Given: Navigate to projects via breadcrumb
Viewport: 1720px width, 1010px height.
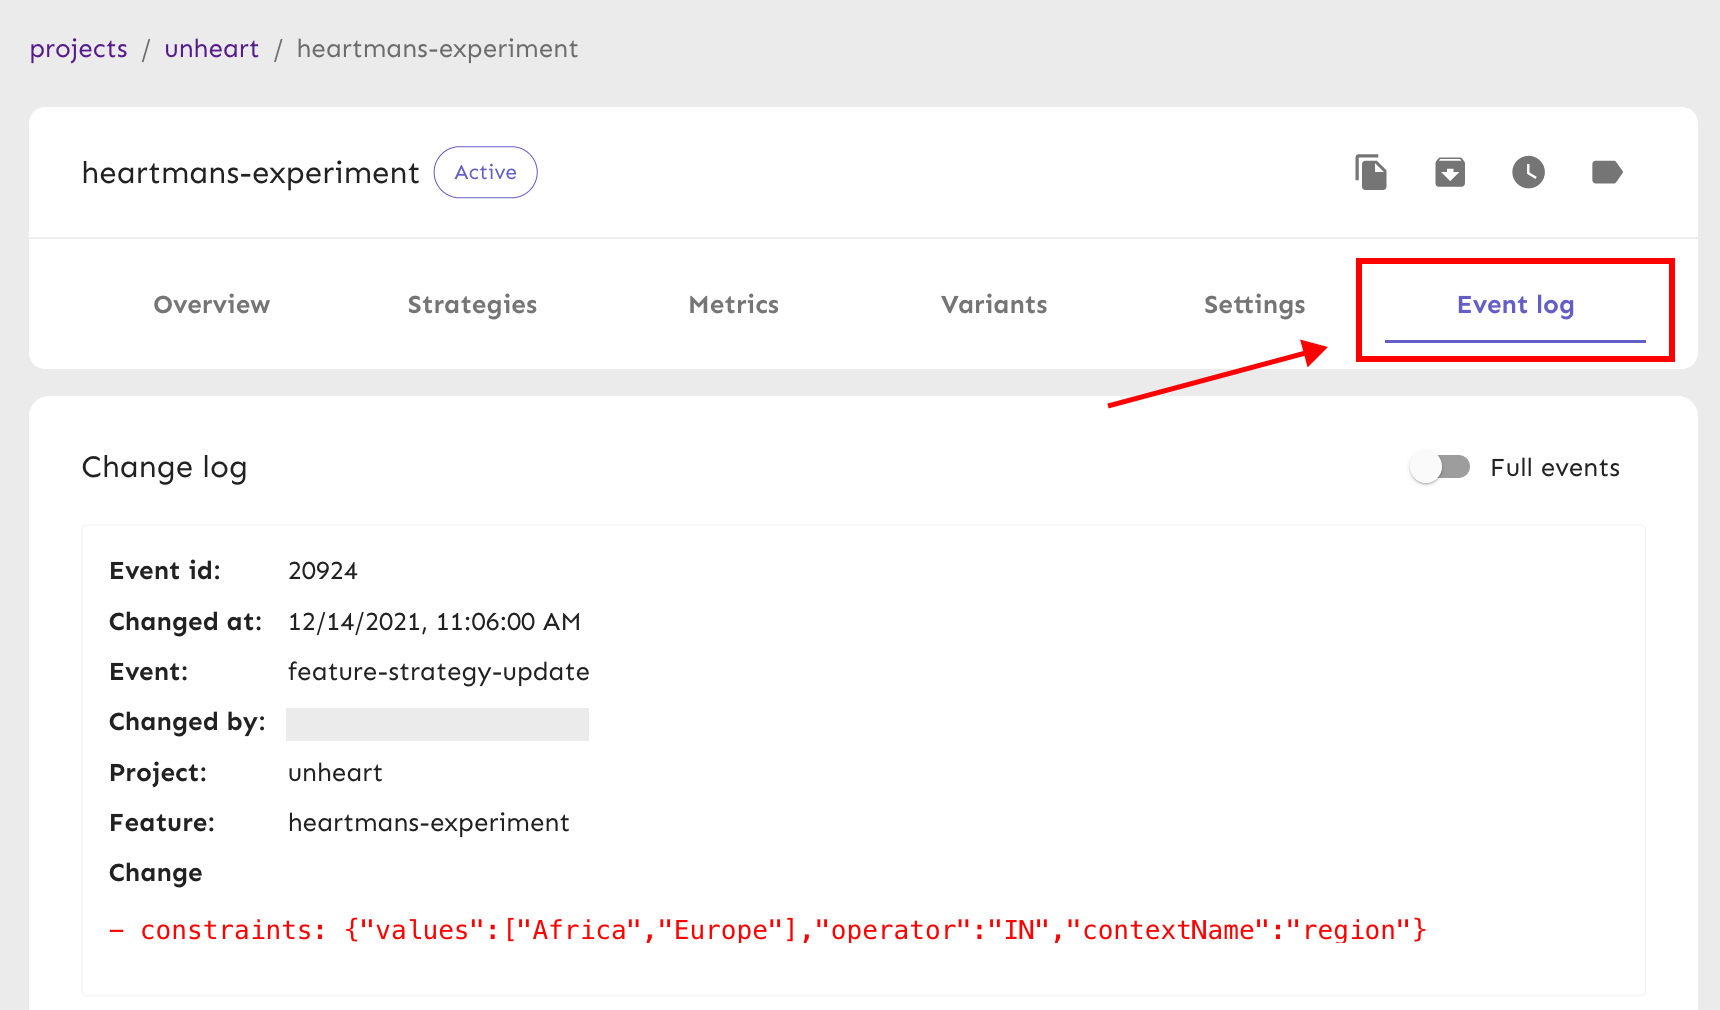Looking at the screenshot, I should pyautogui.click(x=79, y=49).
